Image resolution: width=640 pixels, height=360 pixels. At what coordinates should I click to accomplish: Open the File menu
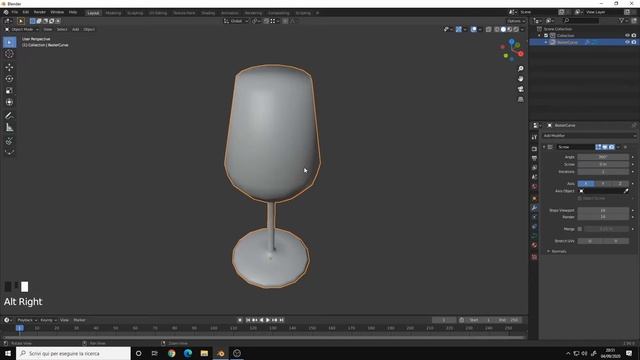[15, 12]
